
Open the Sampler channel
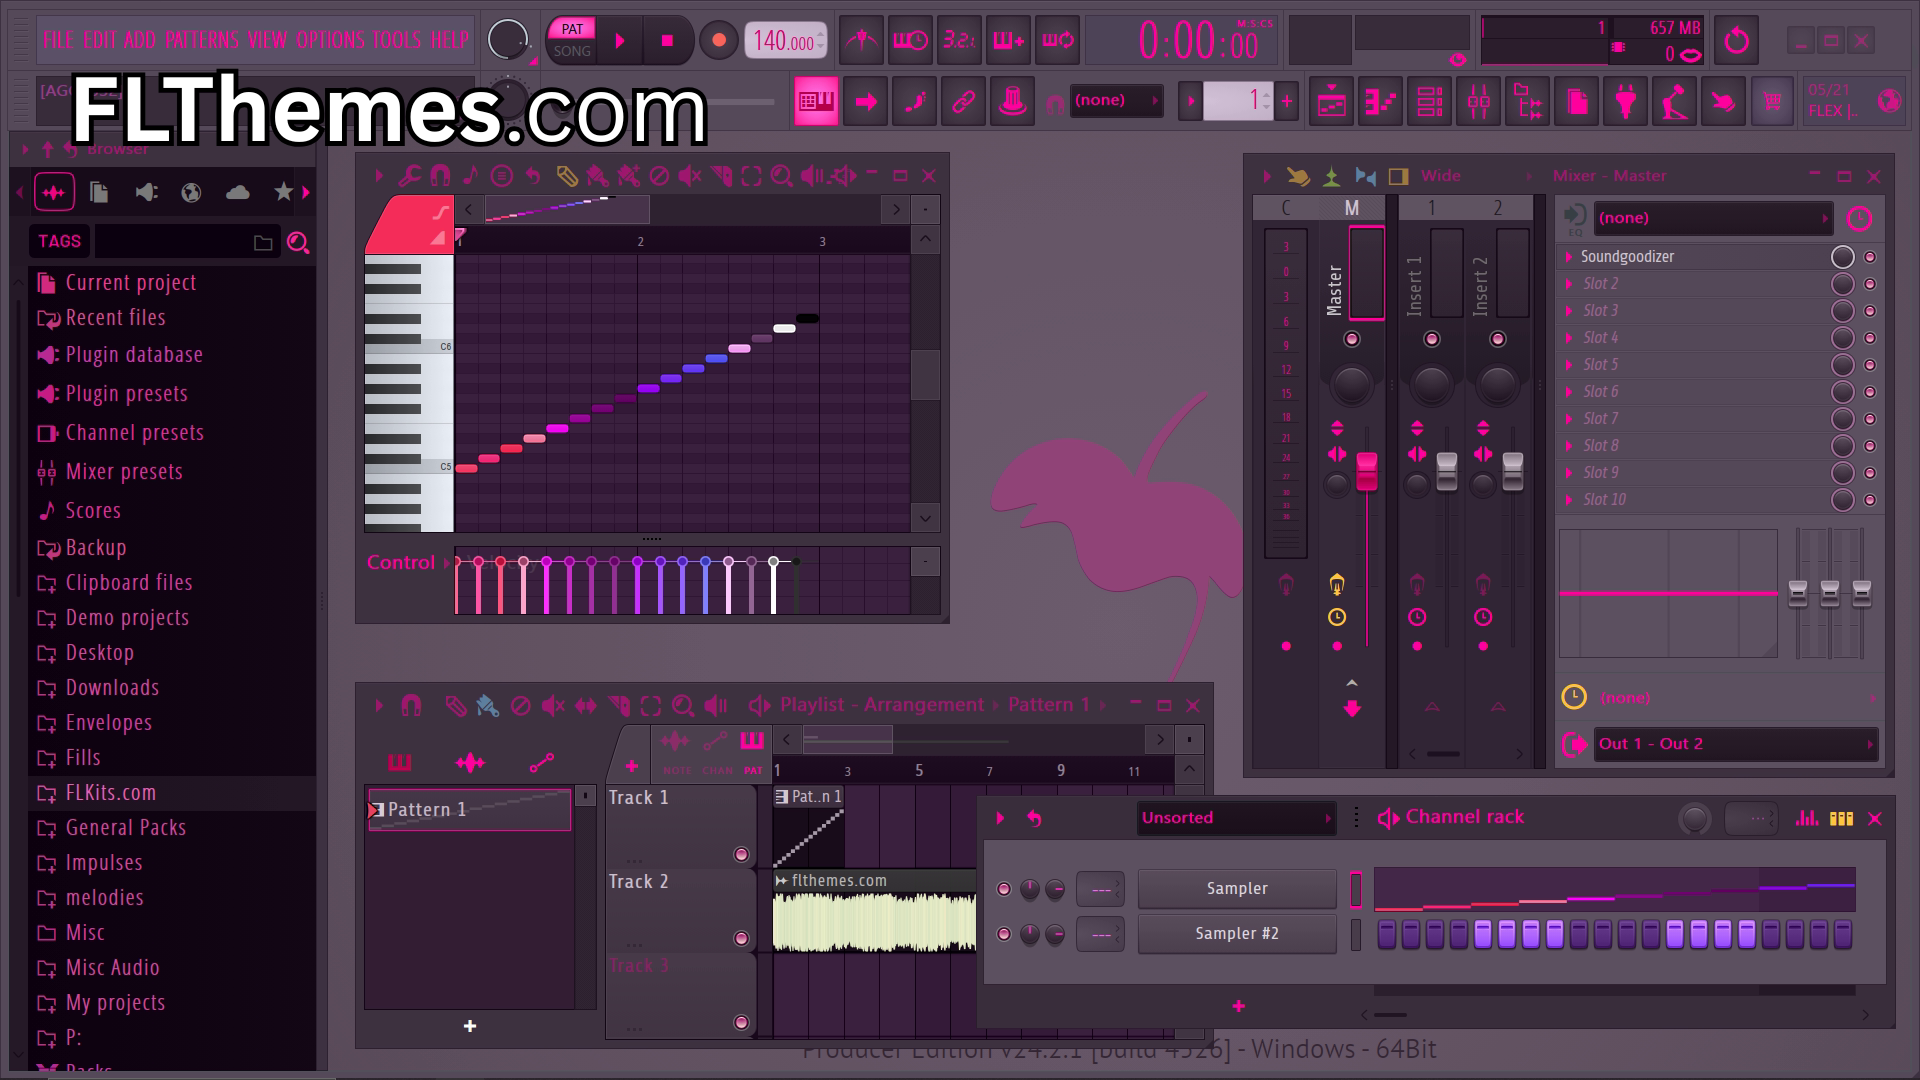tap(1237, 888)
